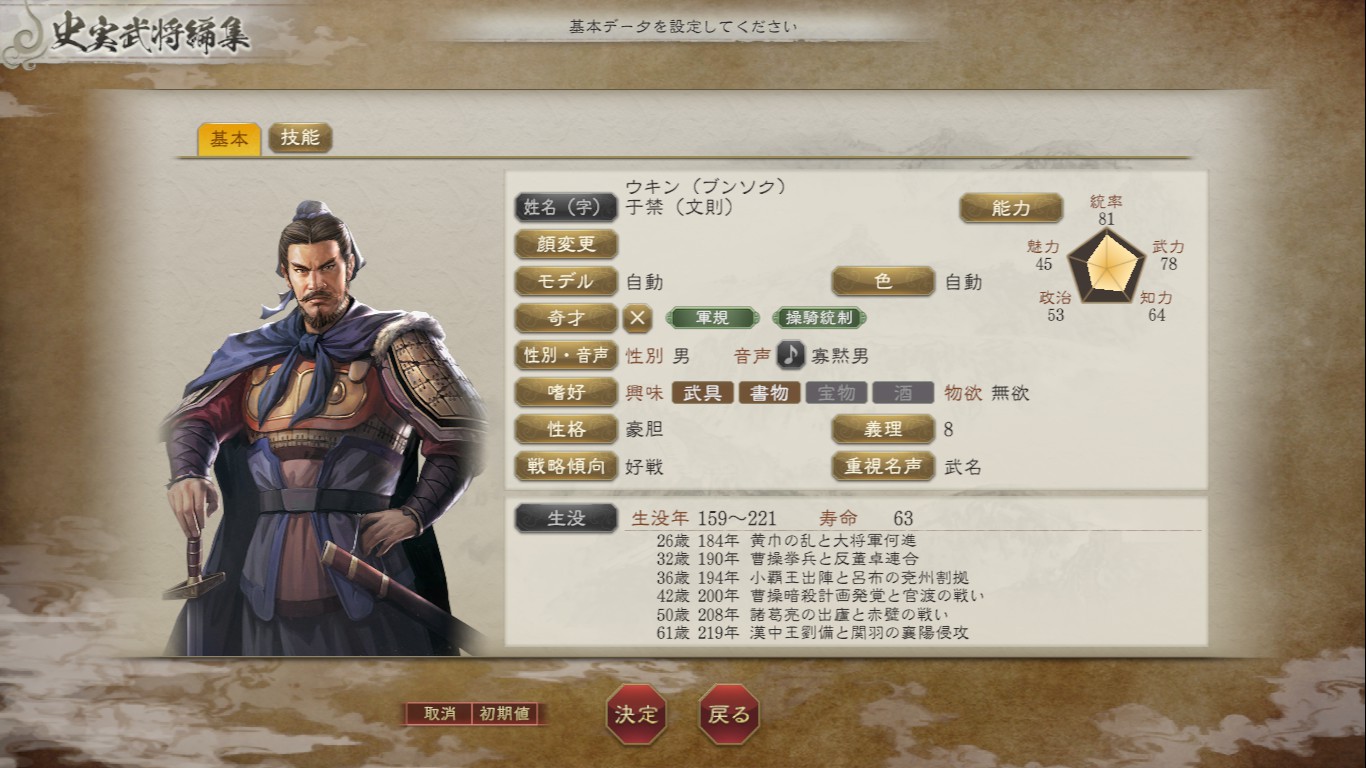Enable the greyed 宝物 interest tag
1366x768 pixels.
pyautogui.click(x=837, y=393)
